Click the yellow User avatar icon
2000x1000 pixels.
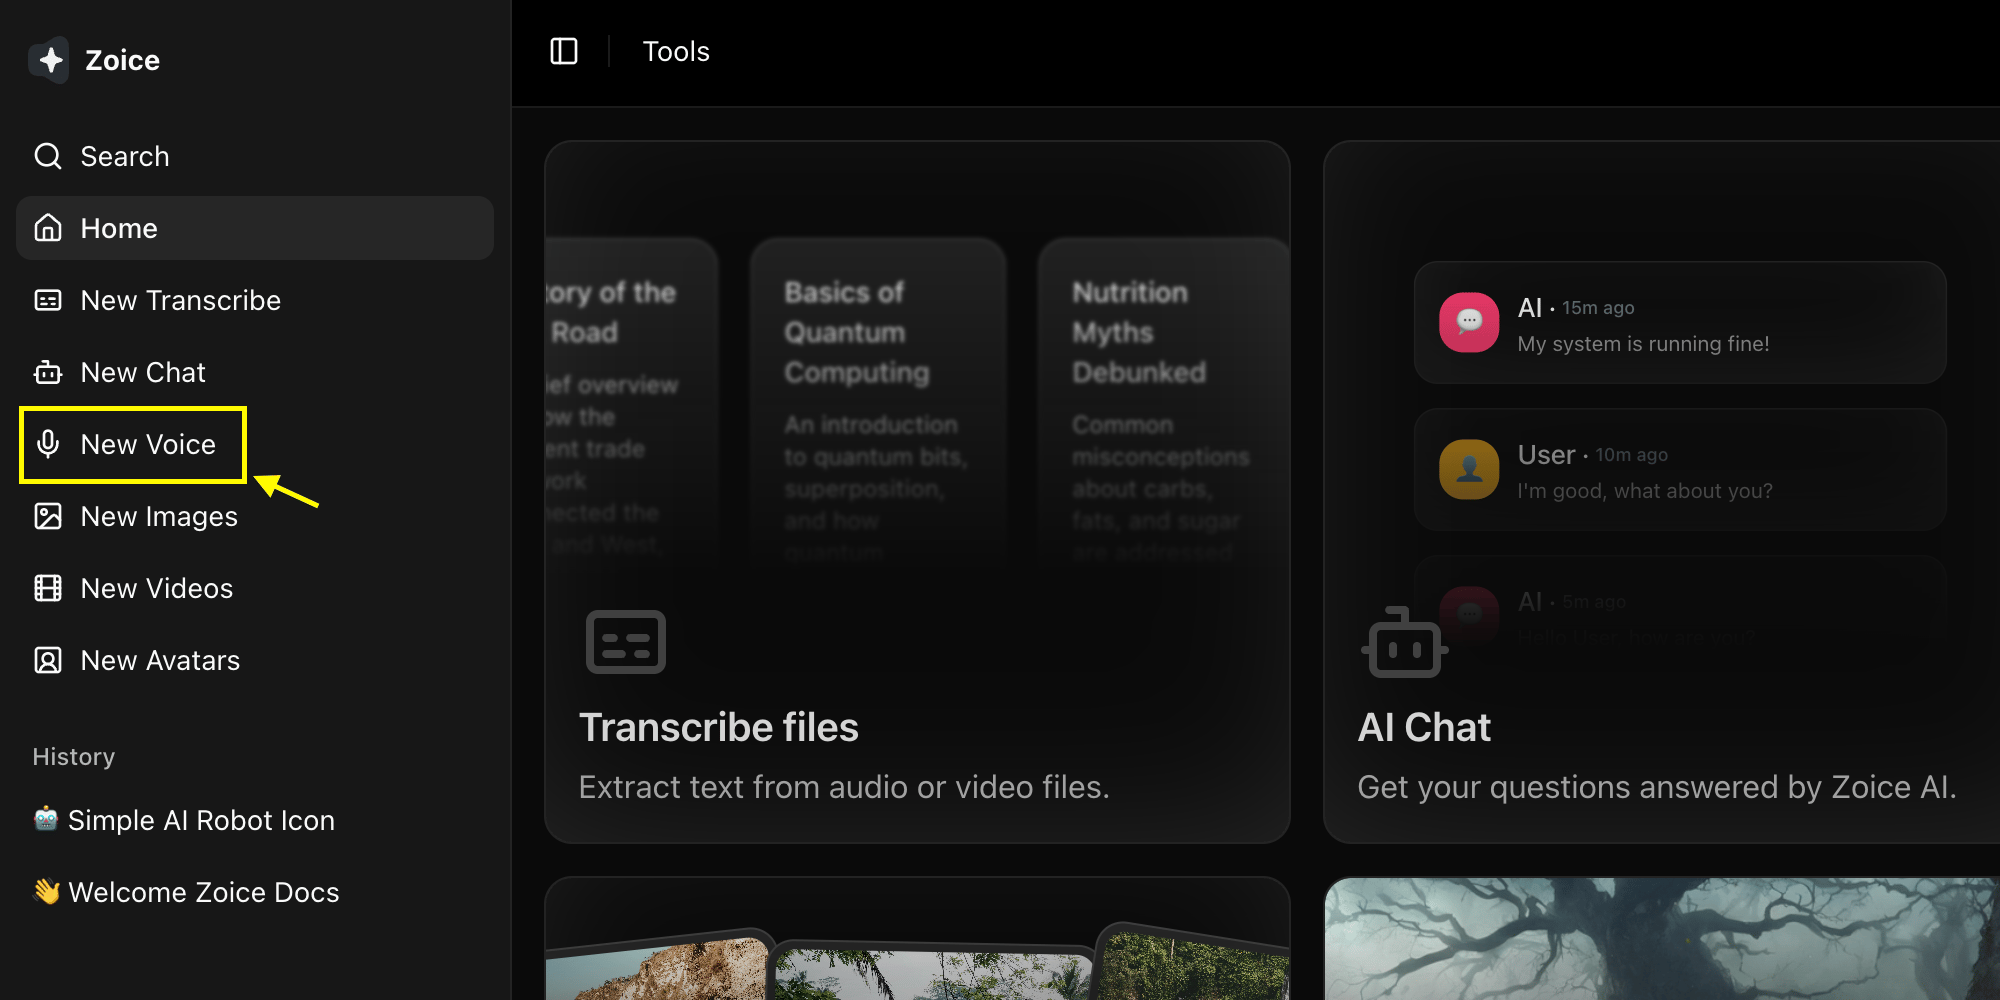point(1469,469)
